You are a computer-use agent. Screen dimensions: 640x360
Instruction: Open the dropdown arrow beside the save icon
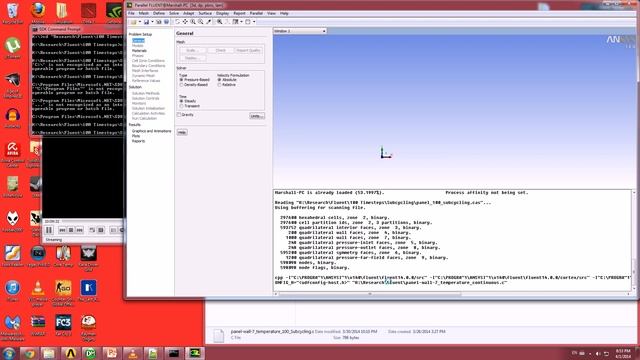(x=152, y=22)
